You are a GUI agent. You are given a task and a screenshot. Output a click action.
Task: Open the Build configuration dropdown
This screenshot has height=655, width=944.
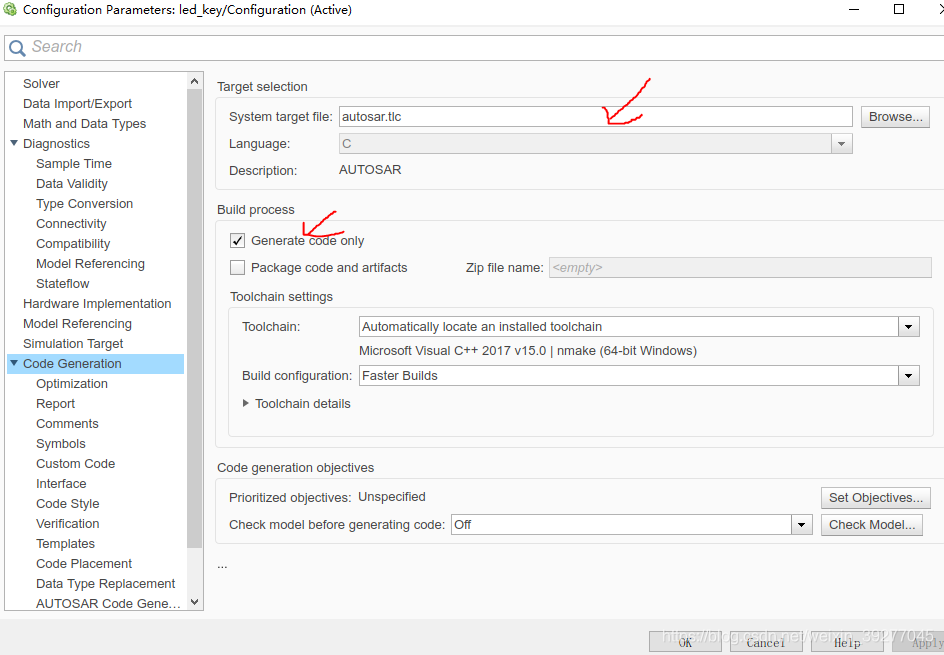click(x=908, y=376)
